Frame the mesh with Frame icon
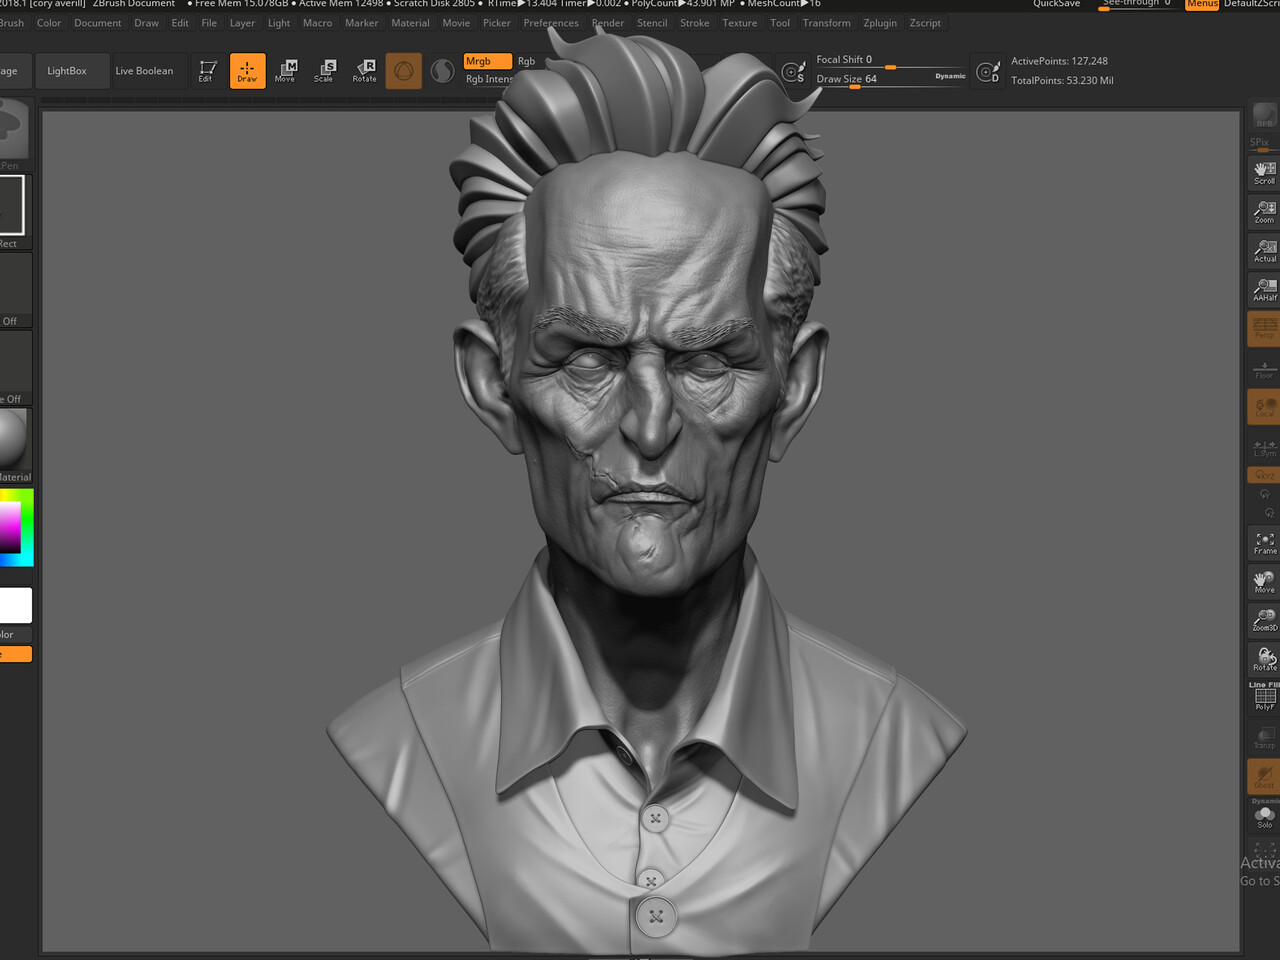 point(1264,543)
